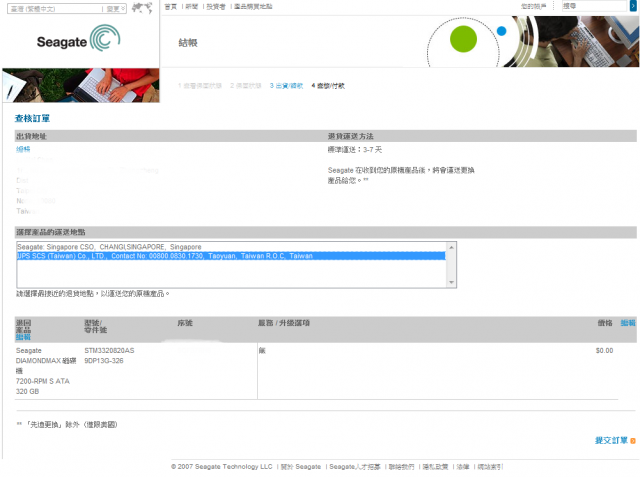
Task: Click the world map icon
Action: pos(142,8)
